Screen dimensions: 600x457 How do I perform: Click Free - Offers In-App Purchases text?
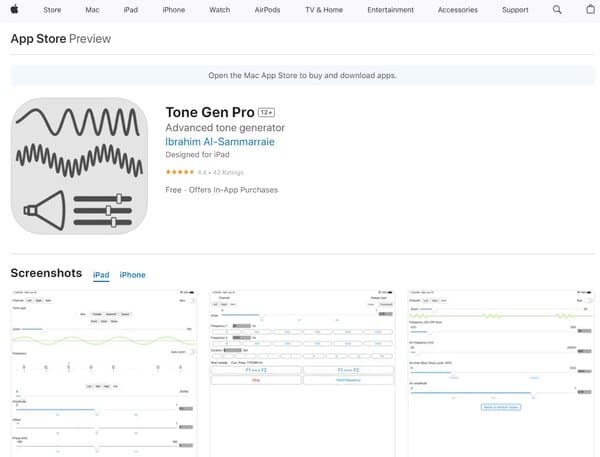(222, 190)
